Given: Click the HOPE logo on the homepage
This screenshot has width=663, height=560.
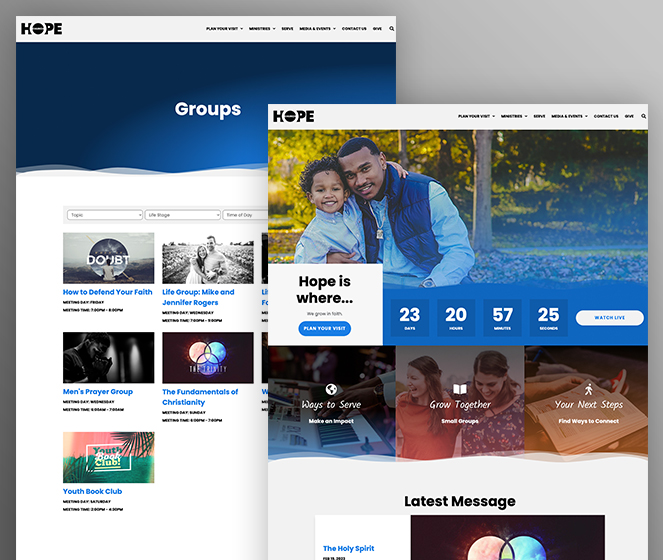Looking at the screenshot, I should coord(293,116).
